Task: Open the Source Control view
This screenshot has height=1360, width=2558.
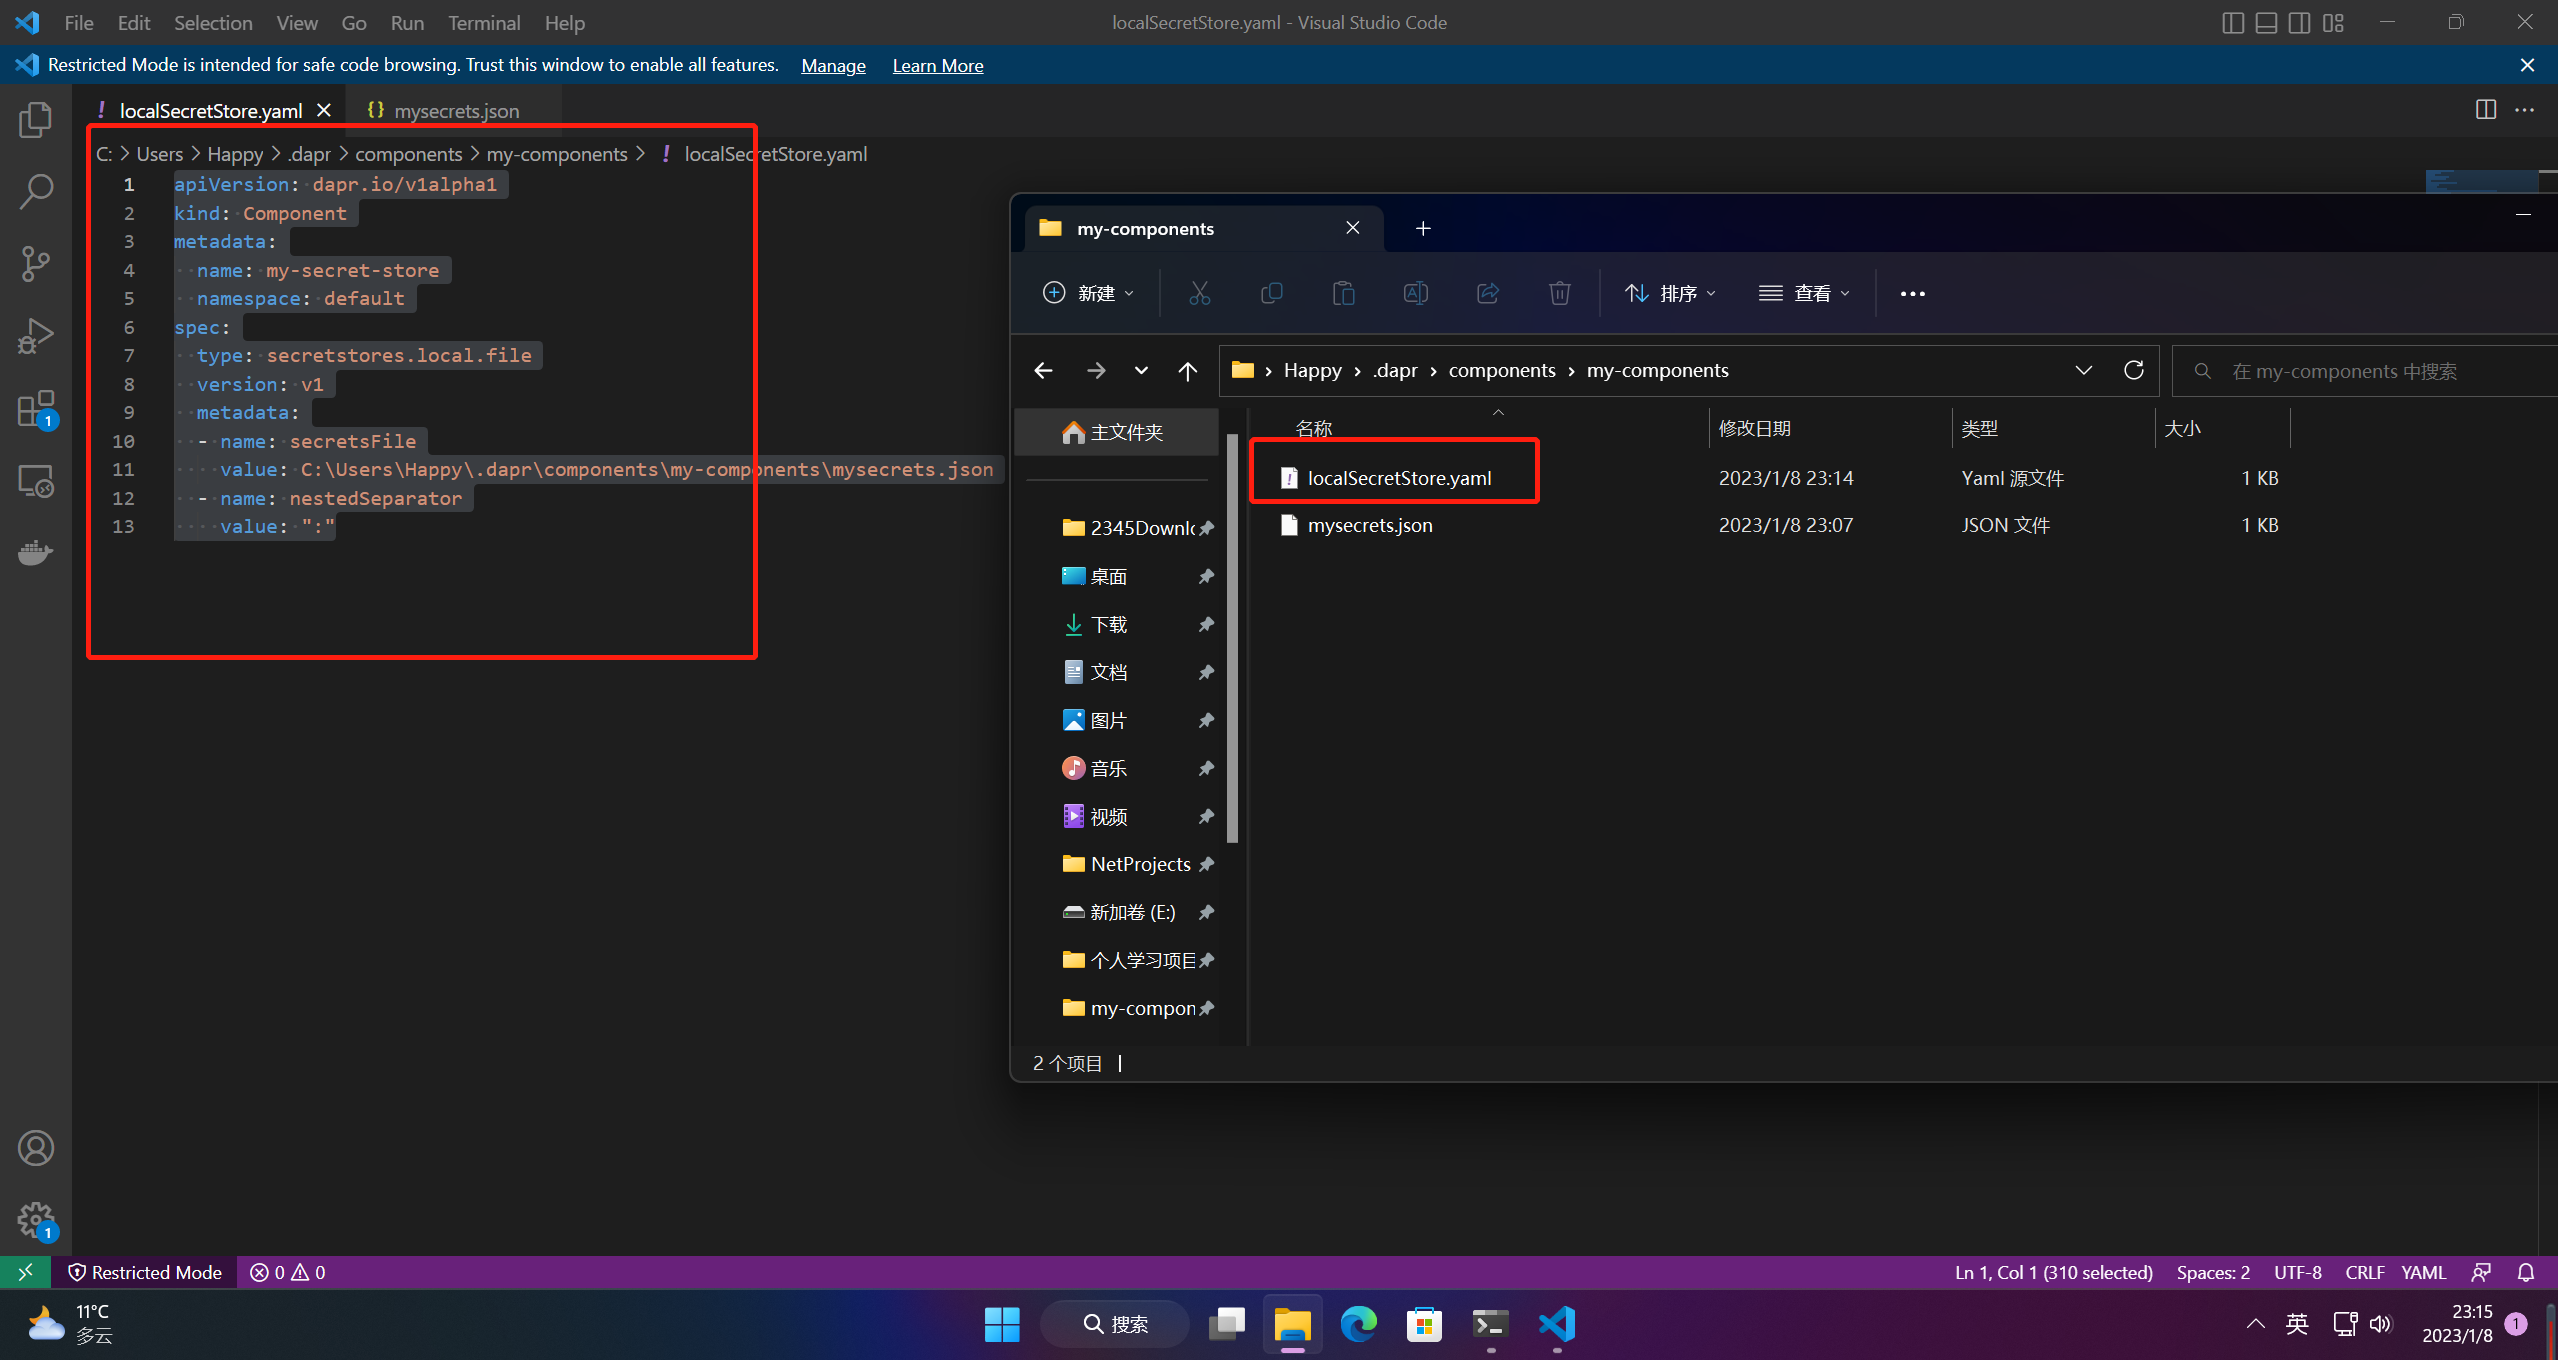Action: (x=36, y=264)
